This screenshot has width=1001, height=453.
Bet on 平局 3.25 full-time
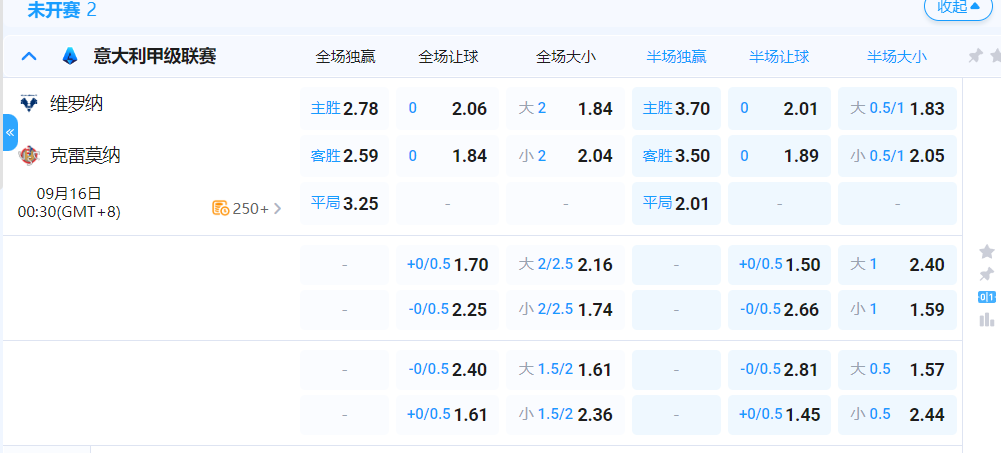344,204
